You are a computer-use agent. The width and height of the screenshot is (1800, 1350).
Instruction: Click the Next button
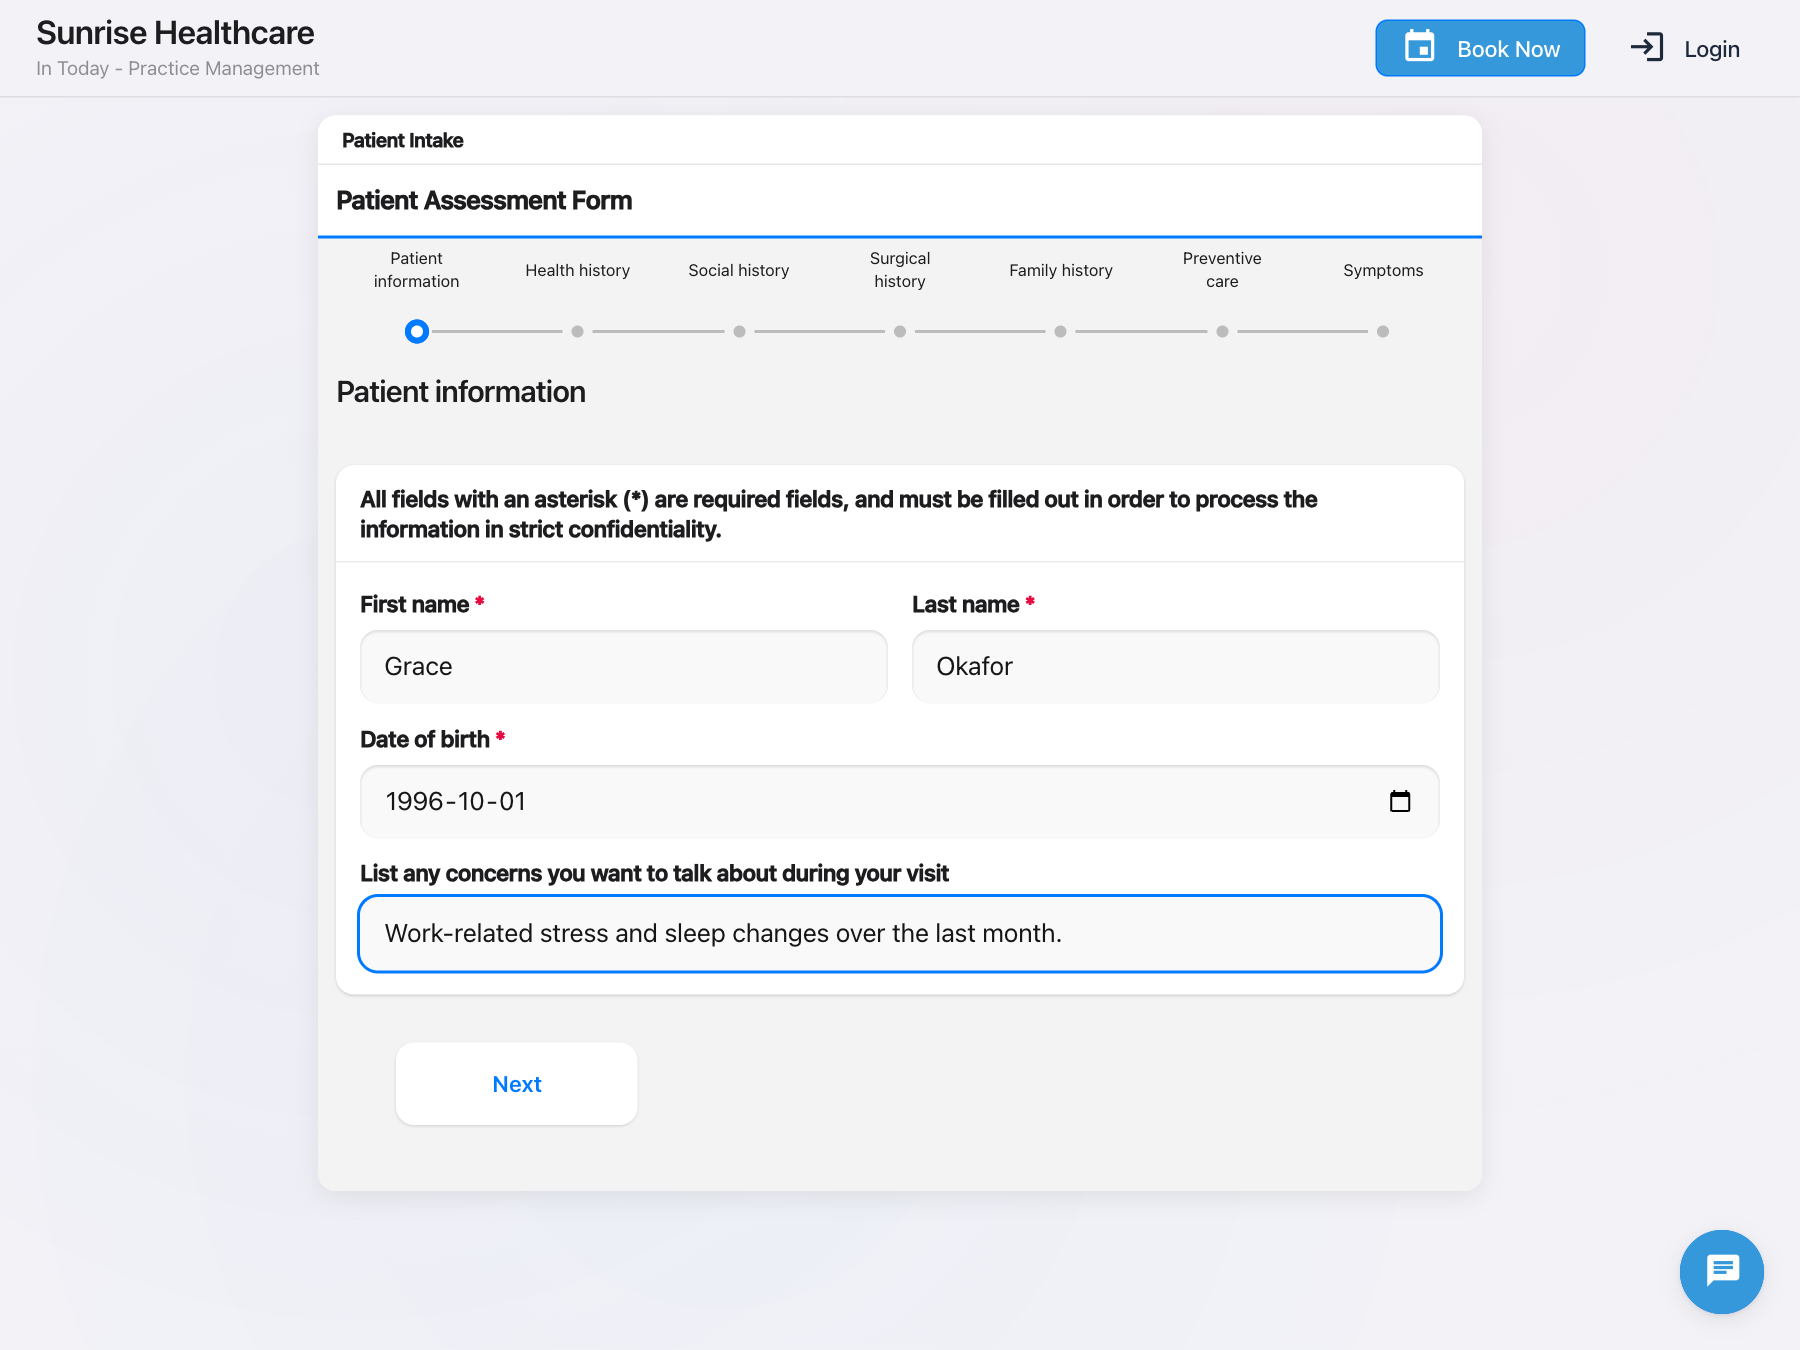click(517, 1084)
